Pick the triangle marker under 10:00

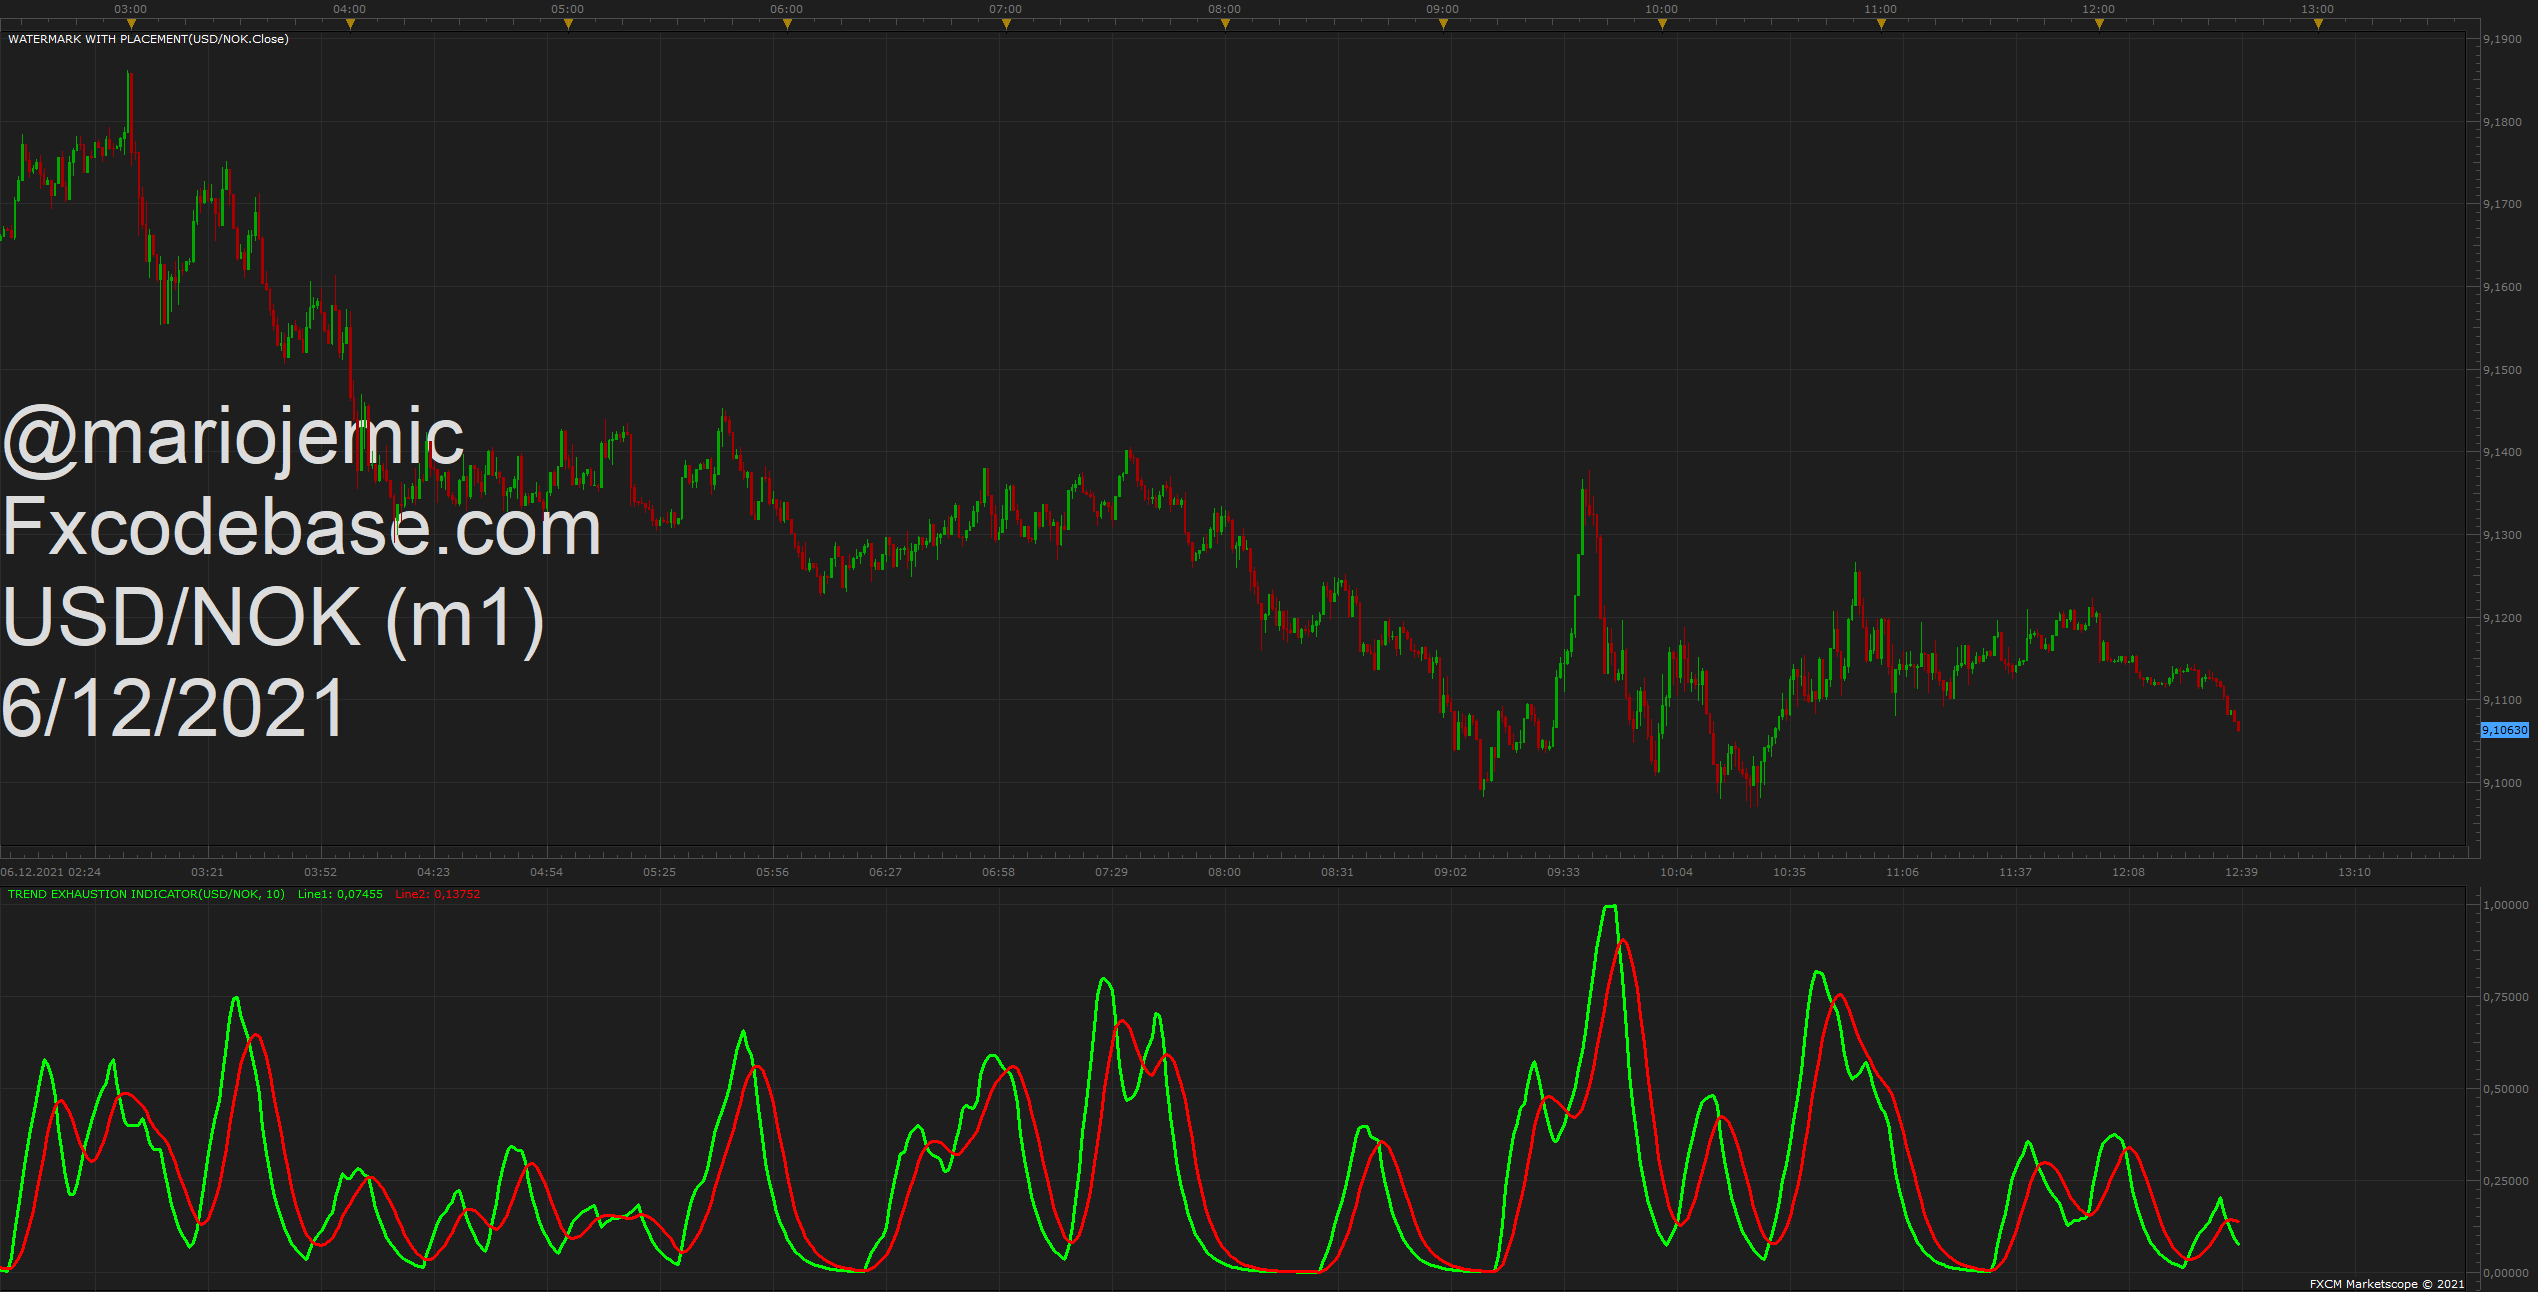pyautogui.click(x=1662, y=24)
